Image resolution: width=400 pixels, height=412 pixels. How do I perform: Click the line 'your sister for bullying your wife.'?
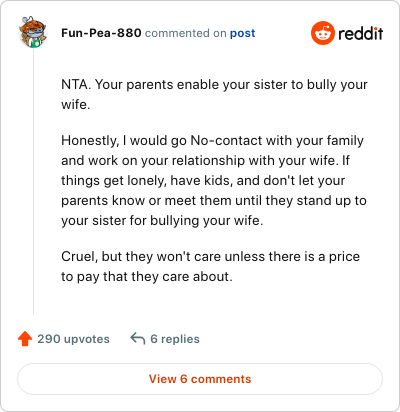click(x=162, y=221)
